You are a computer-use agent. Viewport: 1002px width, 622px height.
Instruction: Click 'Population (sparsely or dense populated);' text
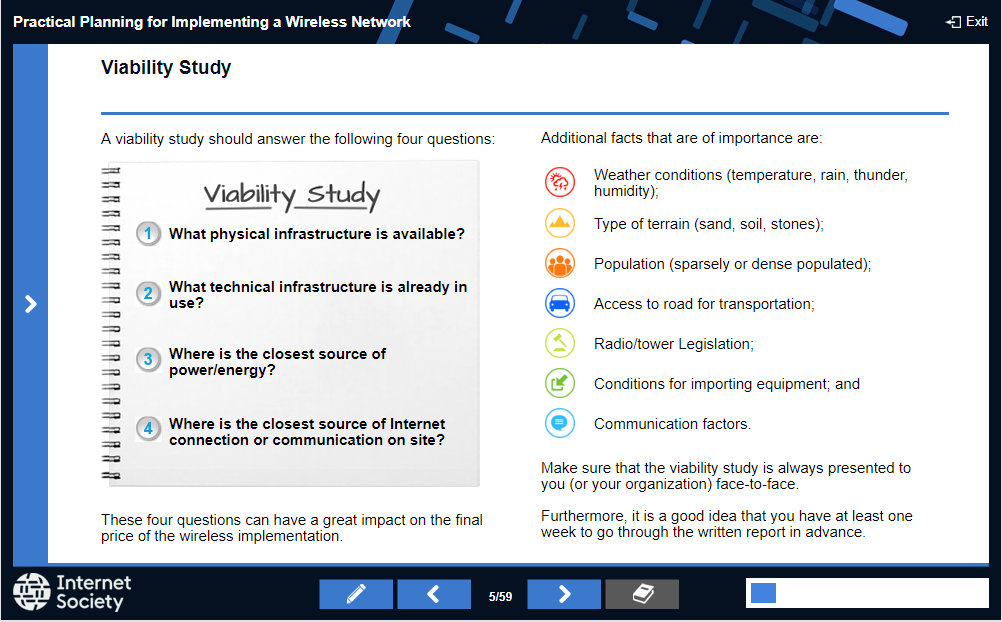point(732,264)
